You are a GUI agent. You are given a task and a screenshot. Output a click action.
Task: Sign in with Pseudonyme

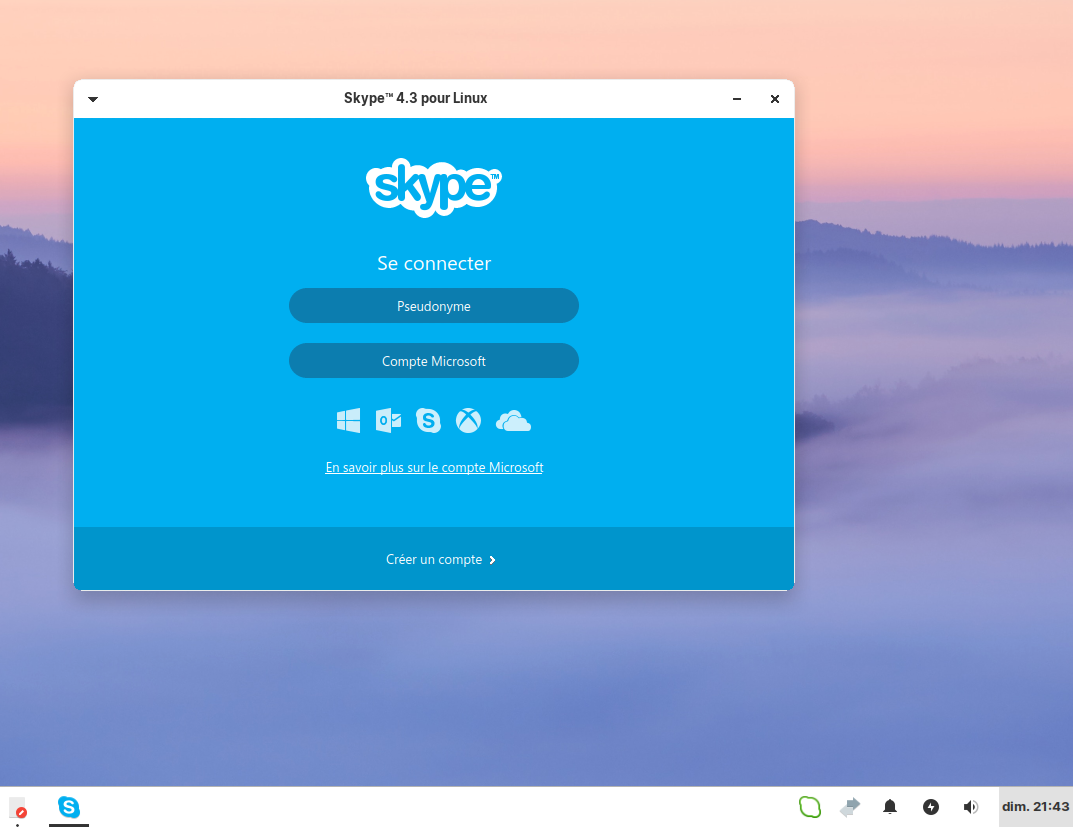[433, 306]
